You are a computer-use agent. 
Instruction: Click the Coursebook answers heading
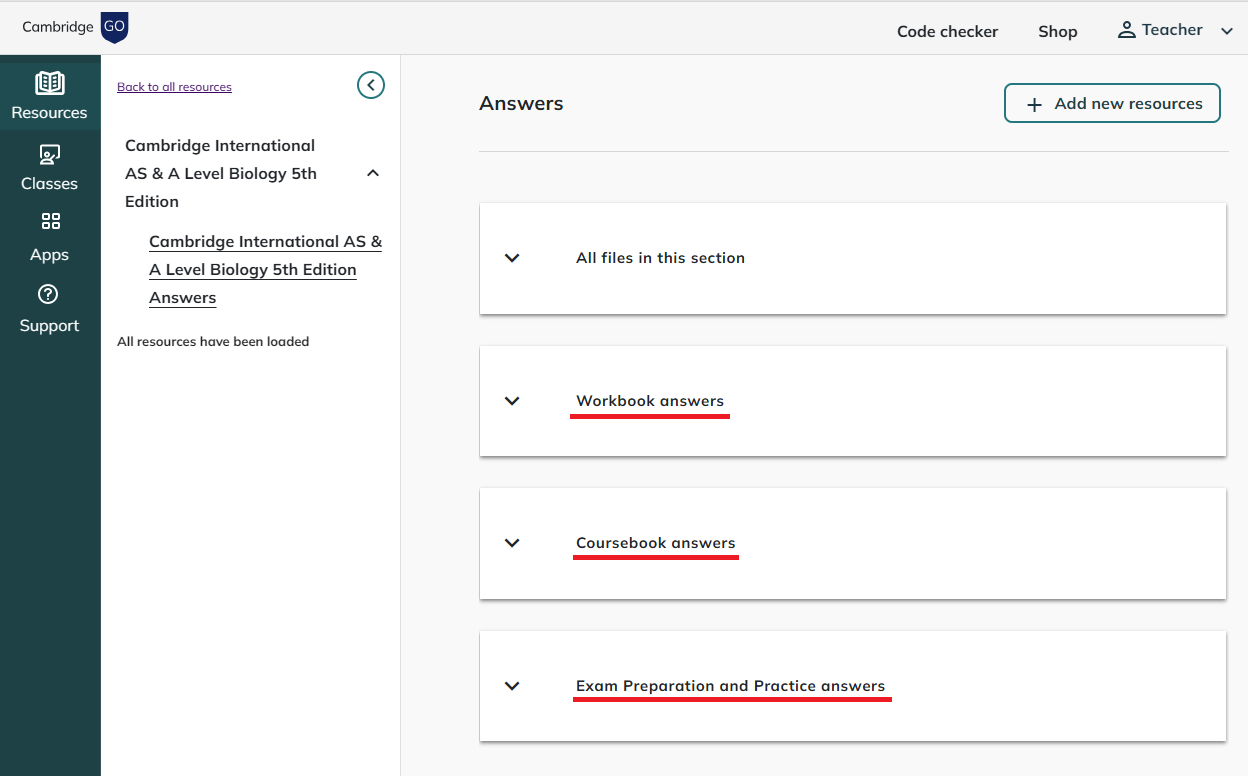(x=656, y=543)
